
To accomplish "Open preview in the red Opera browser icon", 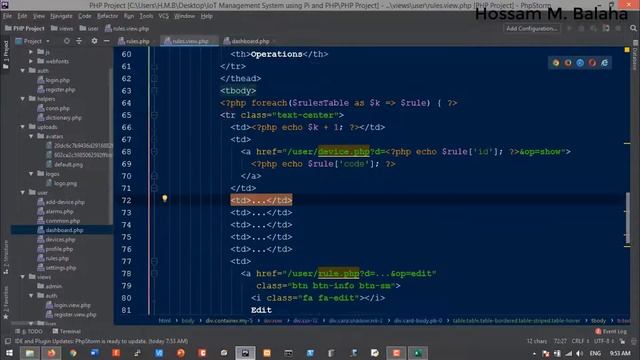I will click(592, 63).
